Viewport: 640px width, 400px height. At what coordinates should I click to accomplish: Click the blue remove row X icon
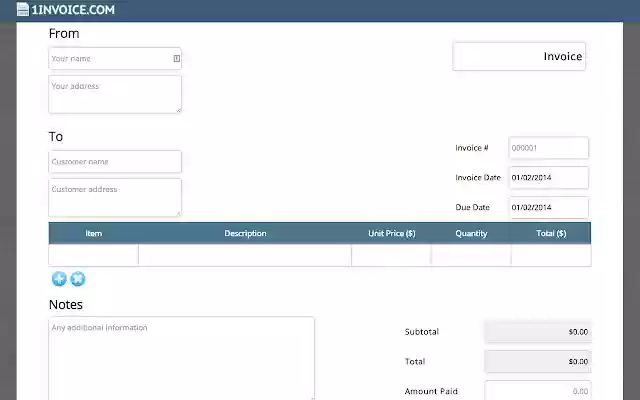point(78,279)
